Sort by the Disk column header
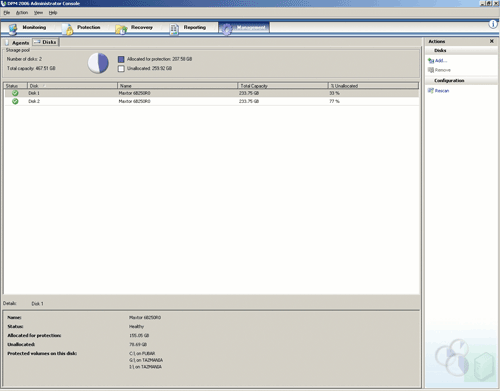 click(72, 86)
